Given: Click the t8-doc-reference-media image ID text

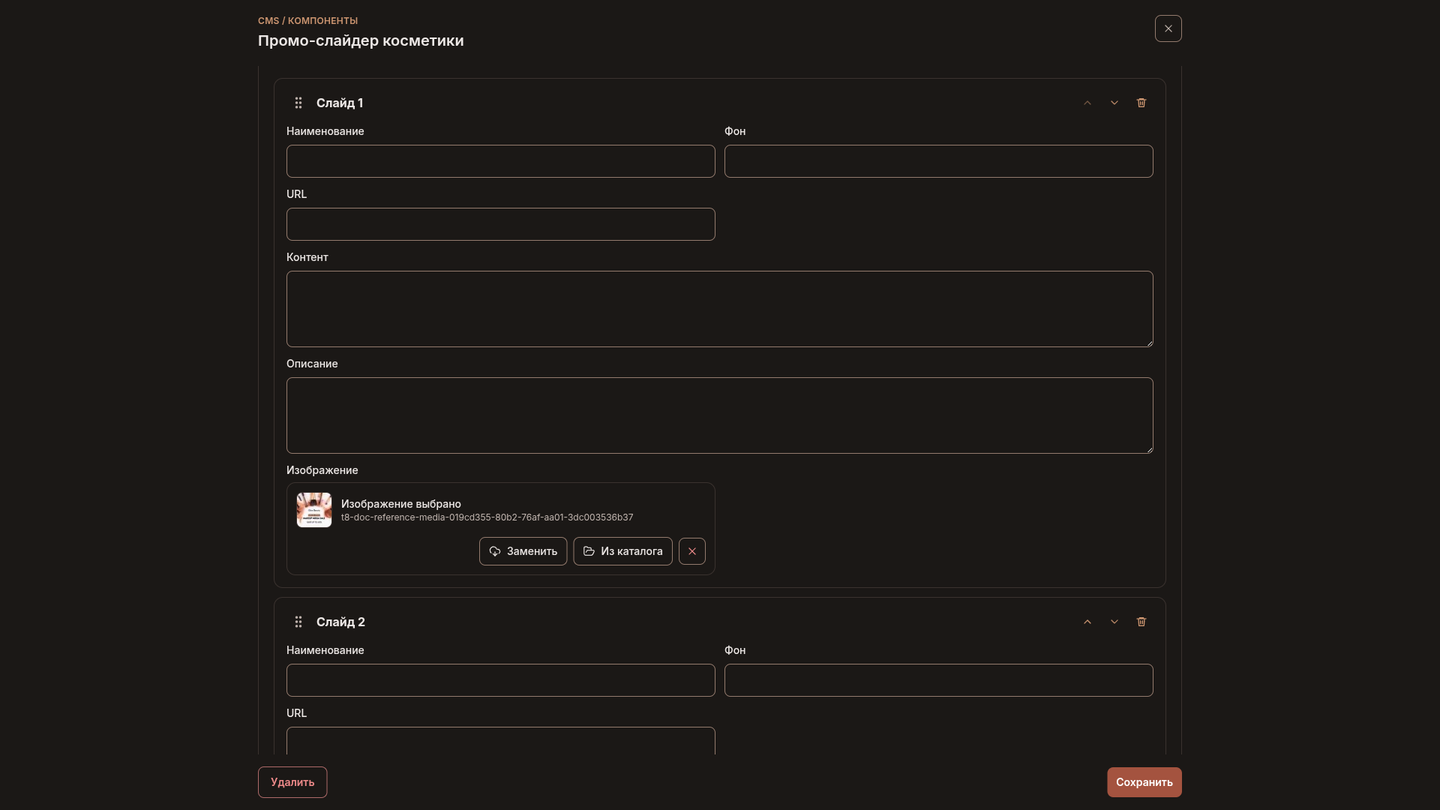Looking at the screenshot, I should (487, 518).
